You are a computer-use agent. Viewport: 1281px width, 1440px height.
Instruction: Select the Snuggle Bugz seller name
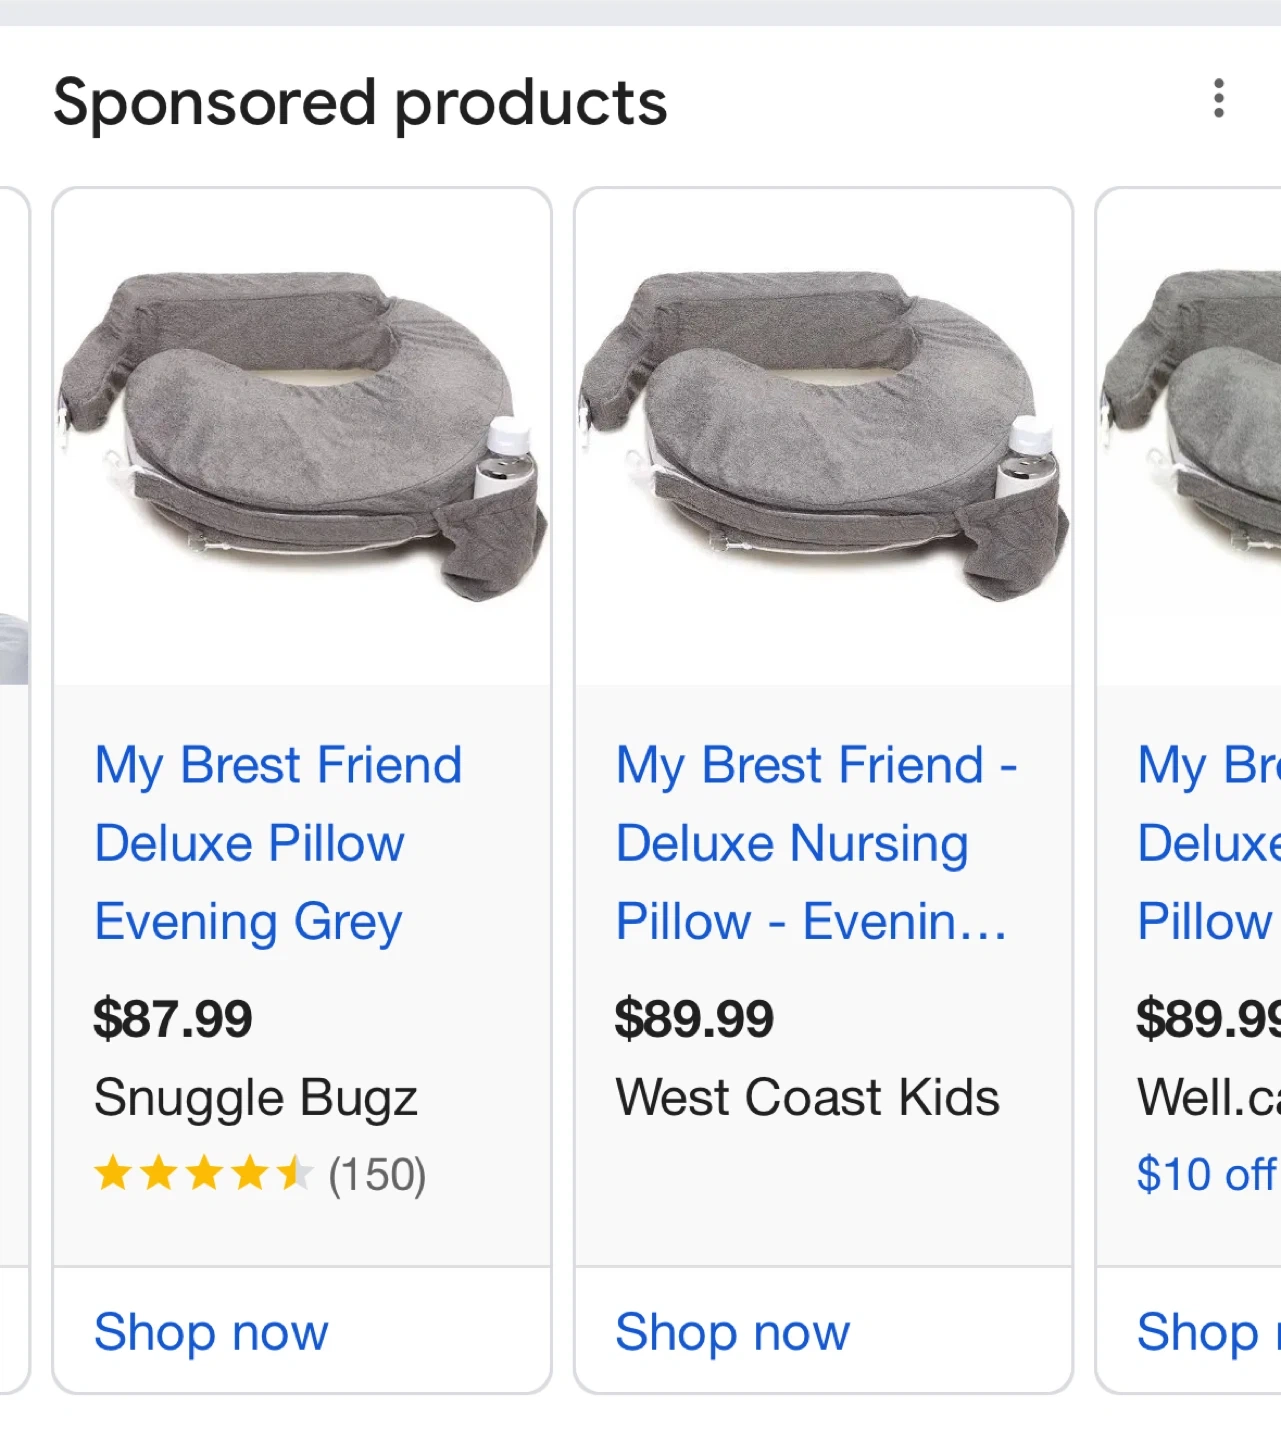click(x=256, y=1097)
